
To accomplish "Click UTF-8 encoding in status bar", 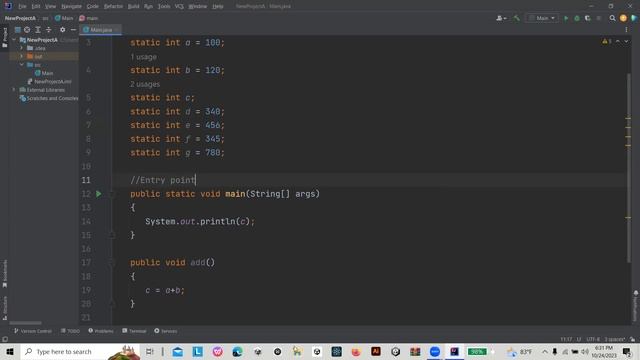I will click(593, 339).
